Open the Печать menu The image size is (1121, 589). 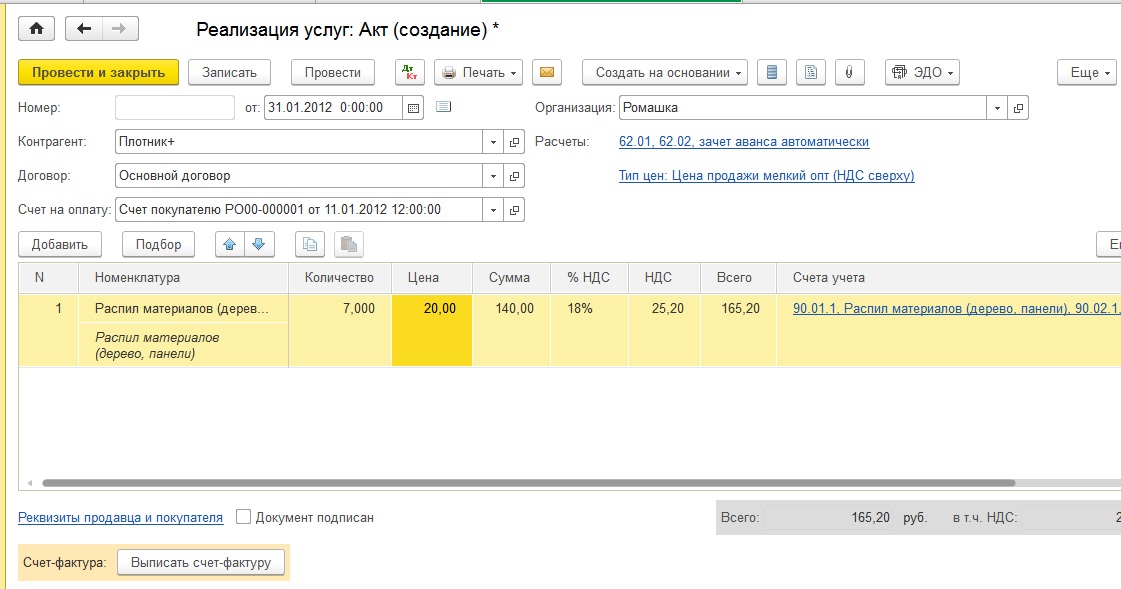click(479, 73)
